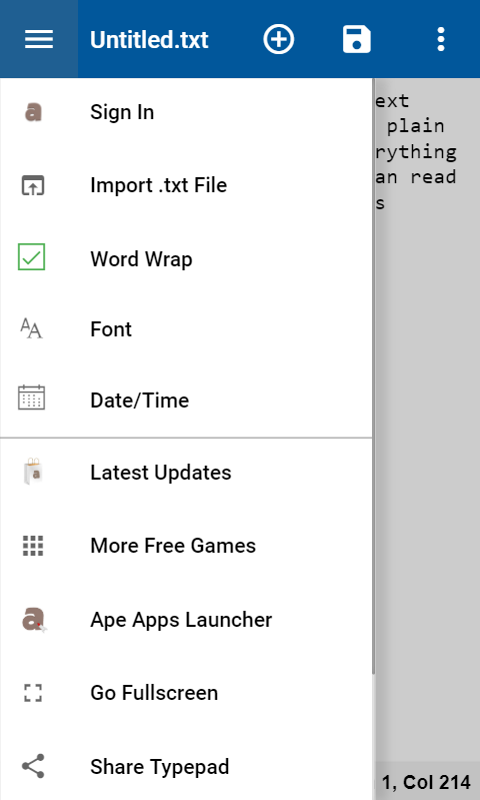Insert Date/Time from the menu

tap(186, 400)
